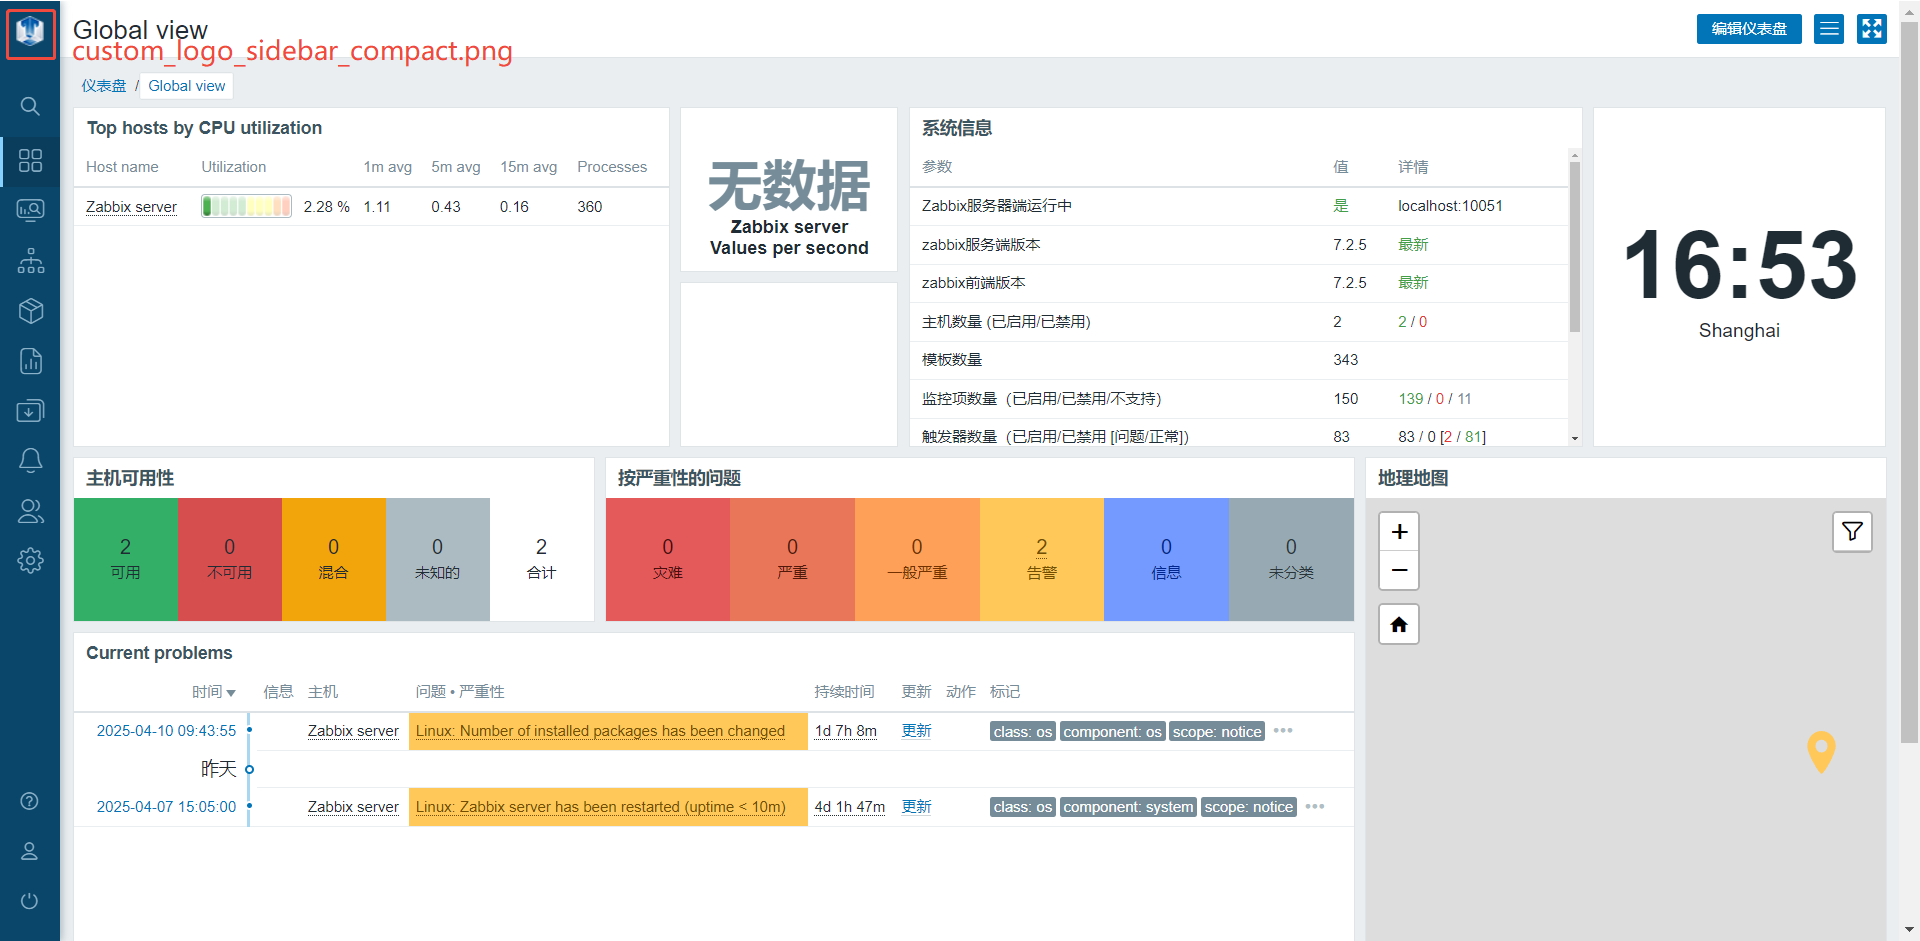Click the Zabbix logo in the sidebar
The image size is (1920, 941).
(30, 32)
